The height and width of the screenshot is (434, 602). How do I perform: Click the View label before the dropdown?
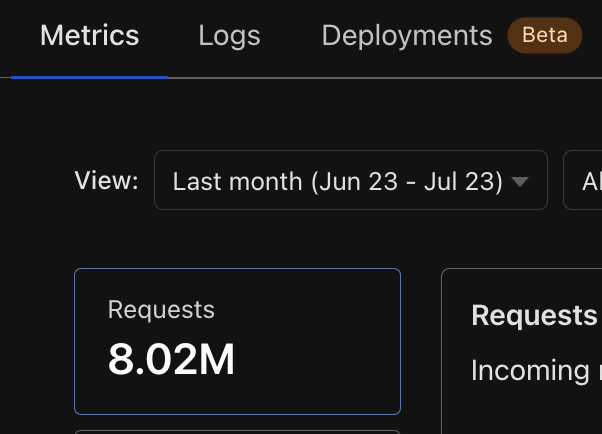coord(106,181)
